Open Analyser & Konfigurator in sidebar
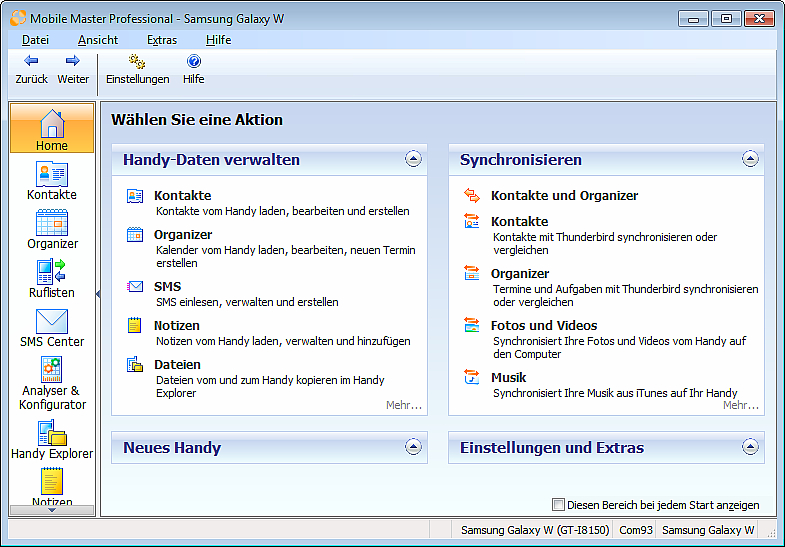 click(x=52, y=383)
